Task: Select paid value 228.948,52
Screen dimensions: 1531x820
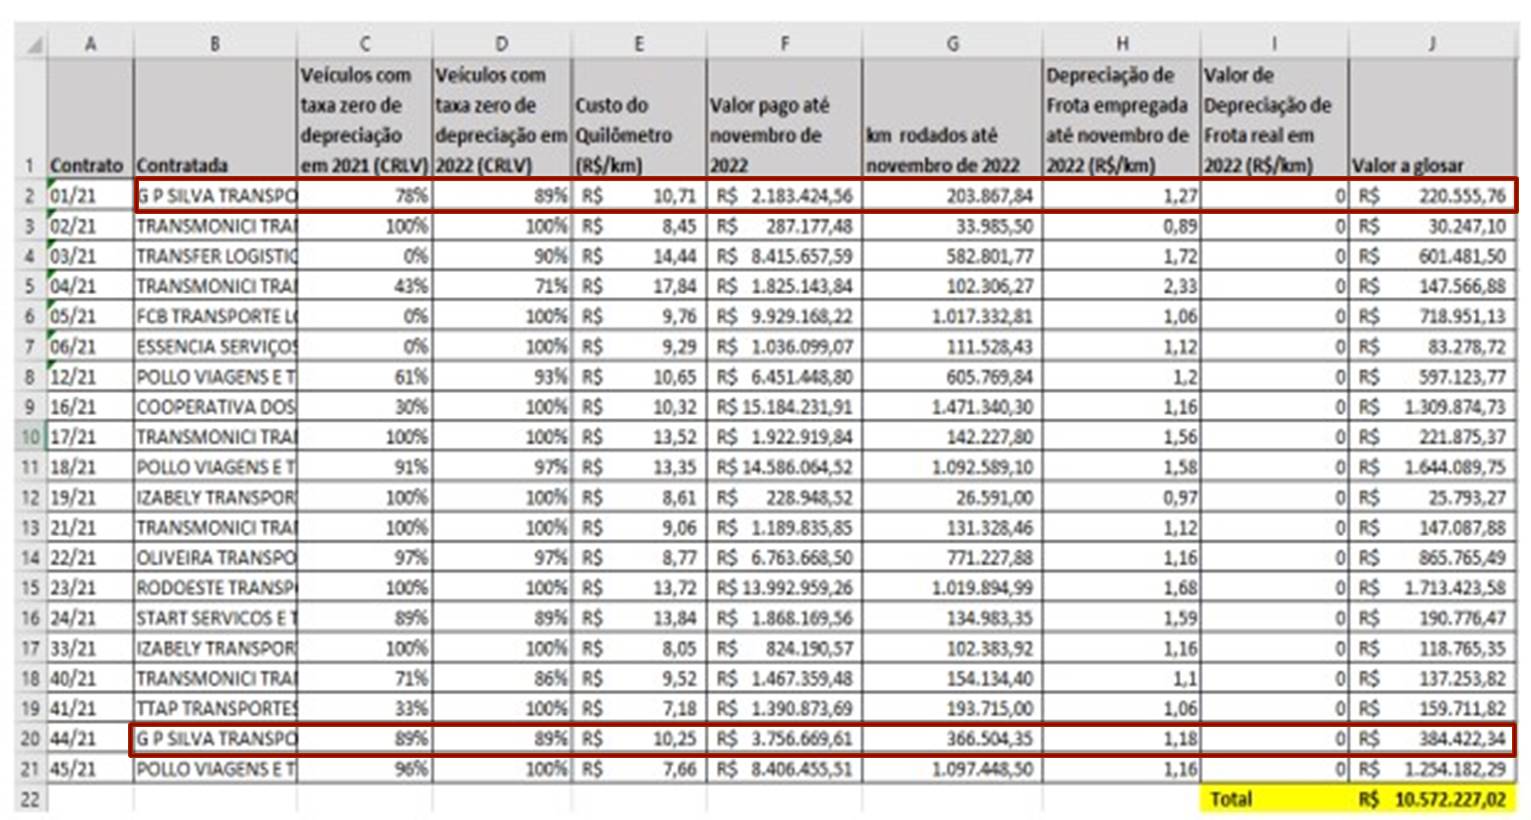Action: [x=784, y=497]
